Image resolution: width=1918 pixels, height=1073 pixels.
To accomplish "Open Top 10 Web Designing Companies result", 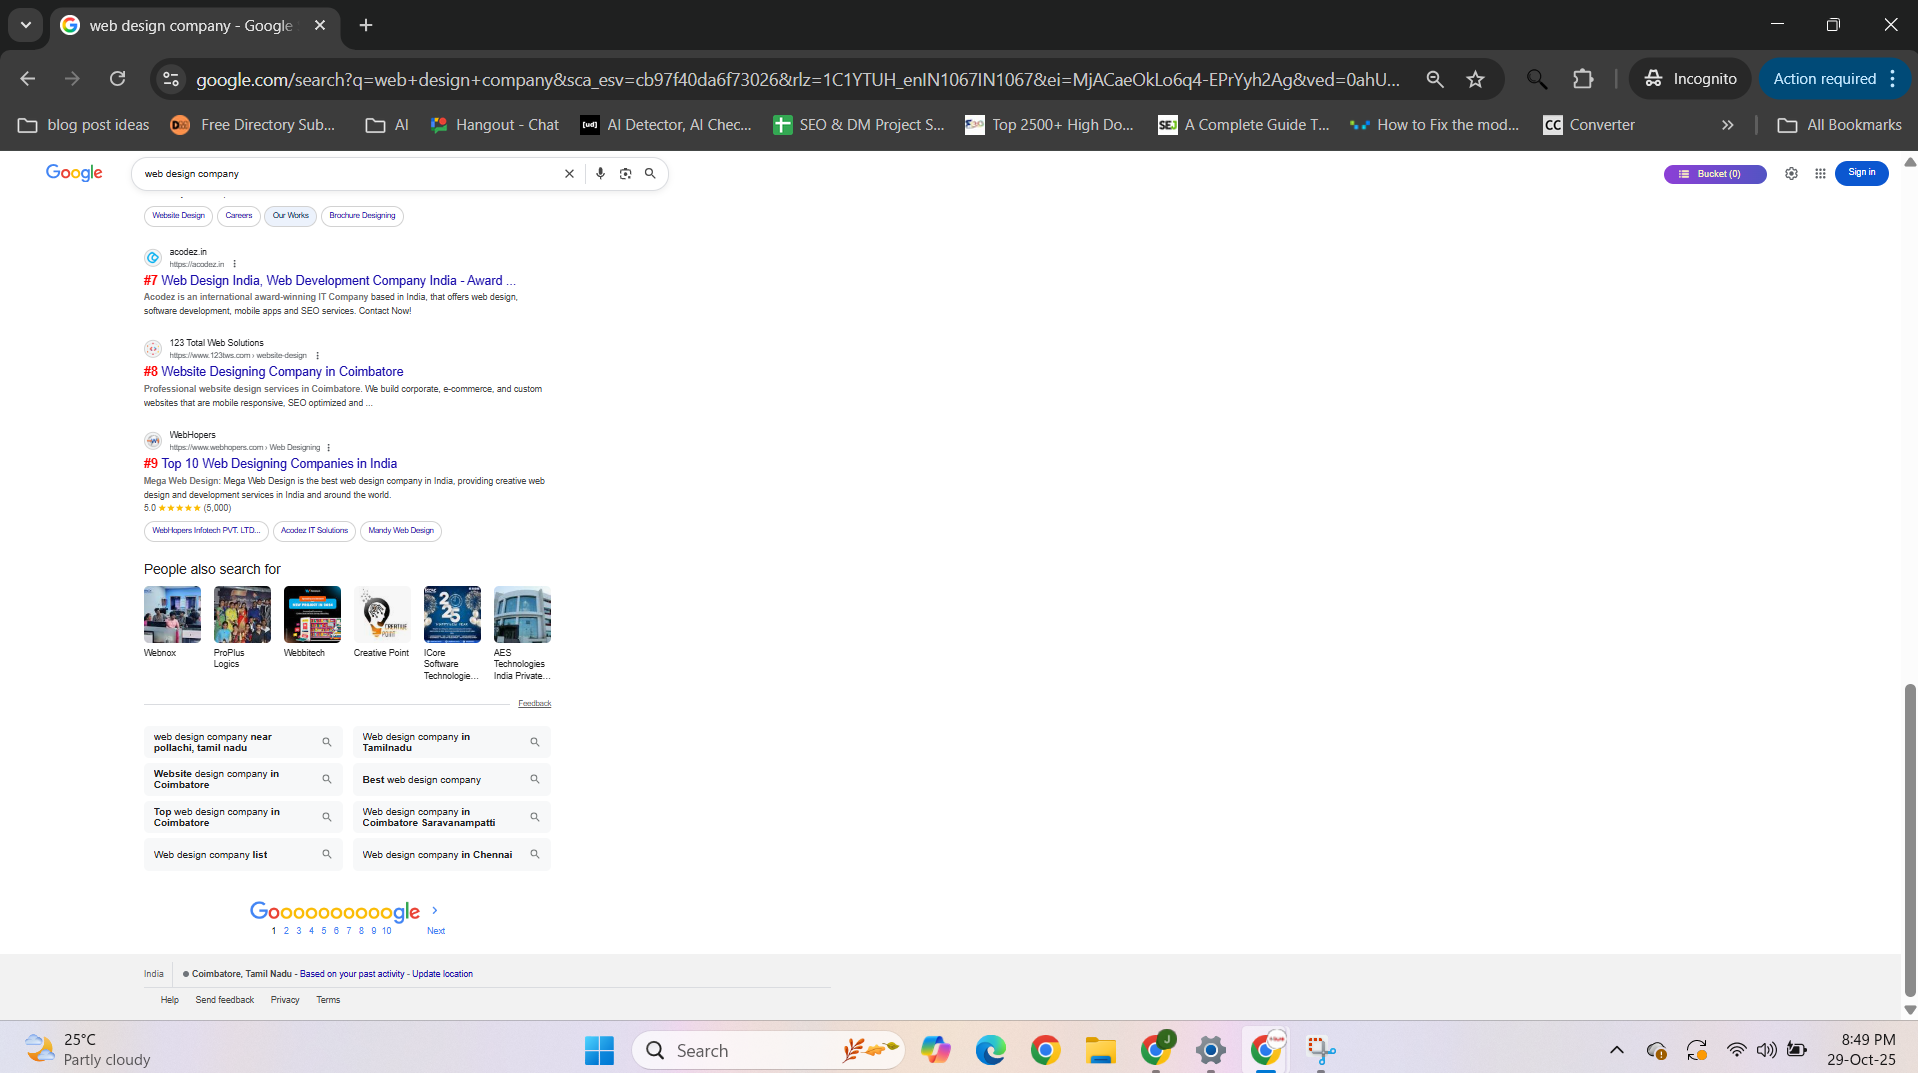I will (x=279, y=463).
